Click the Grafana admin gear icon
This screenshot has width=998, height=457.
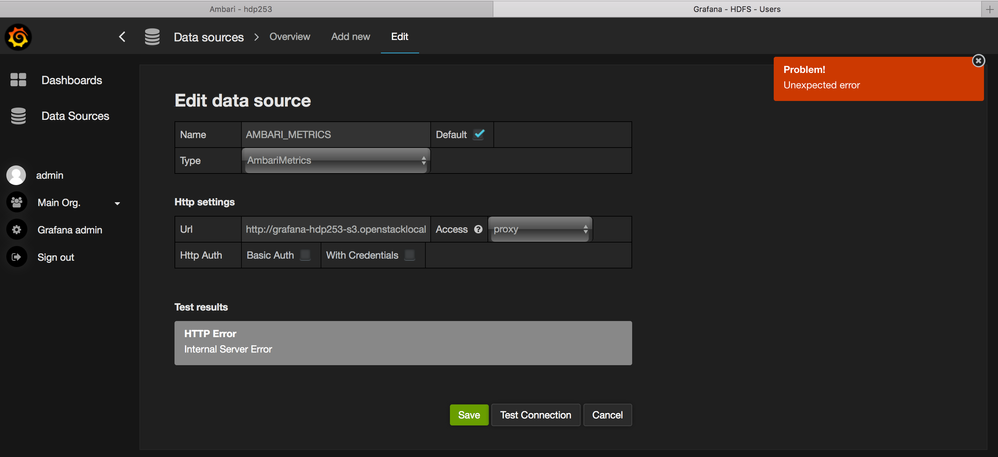[x=16, y=230]
